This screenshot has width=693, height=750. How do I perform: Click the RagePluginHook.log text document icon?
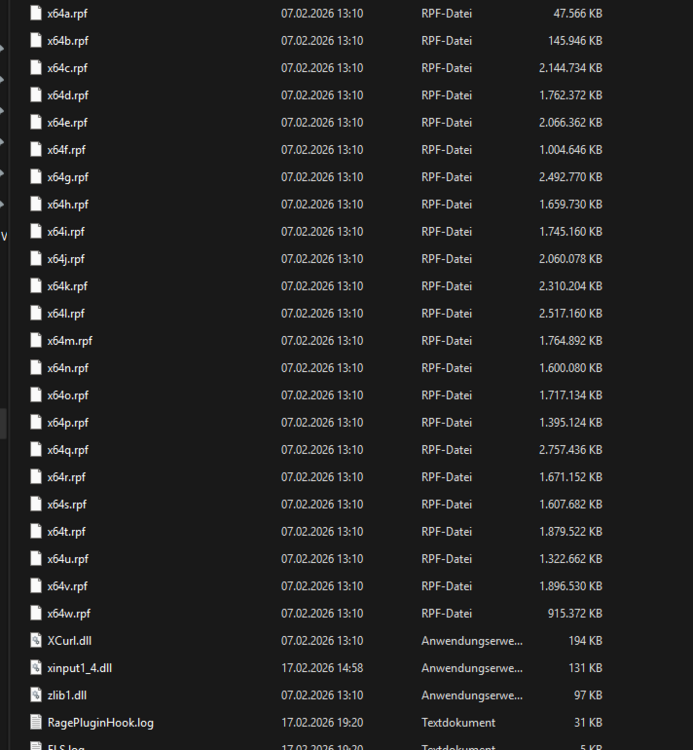tap(36, 722)
